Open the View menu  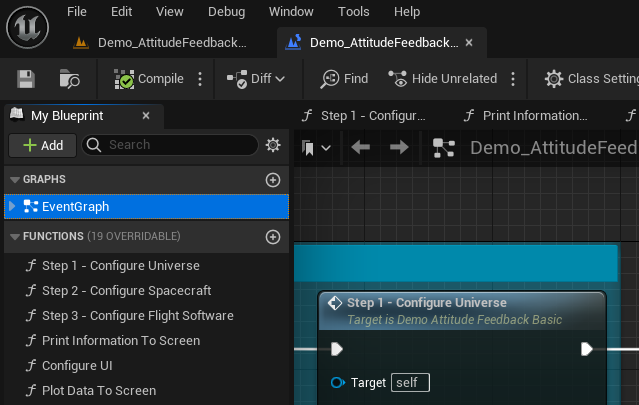tap(170, 11)
